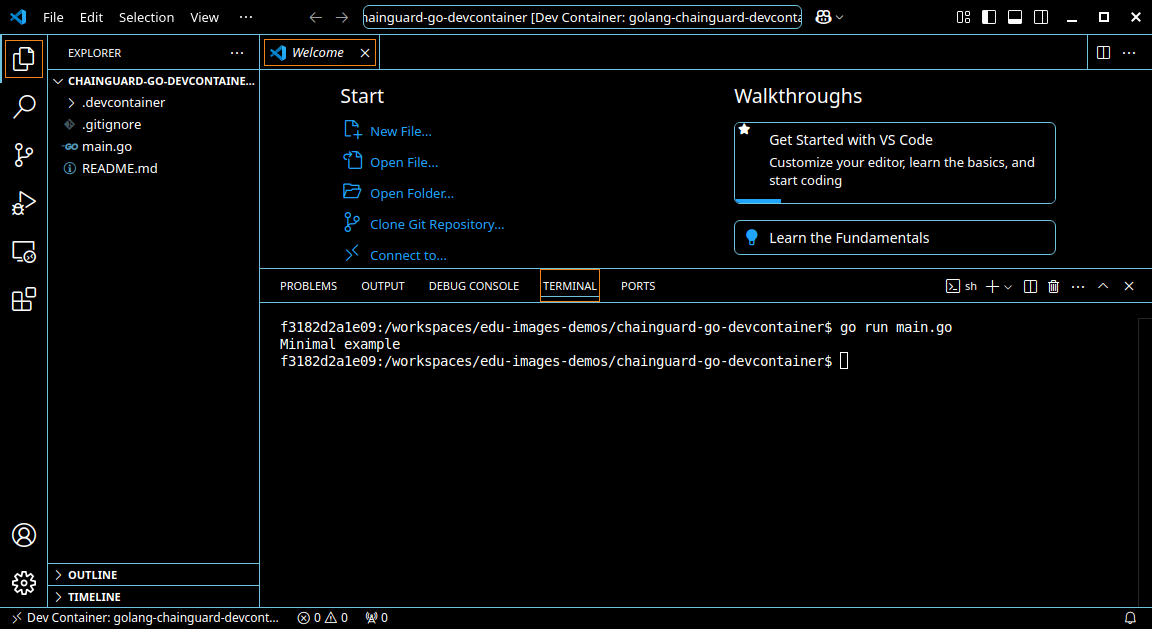Switch to the OUTPUT tab
Screen dimensions: 1152x629
click(x=382, y=286)
